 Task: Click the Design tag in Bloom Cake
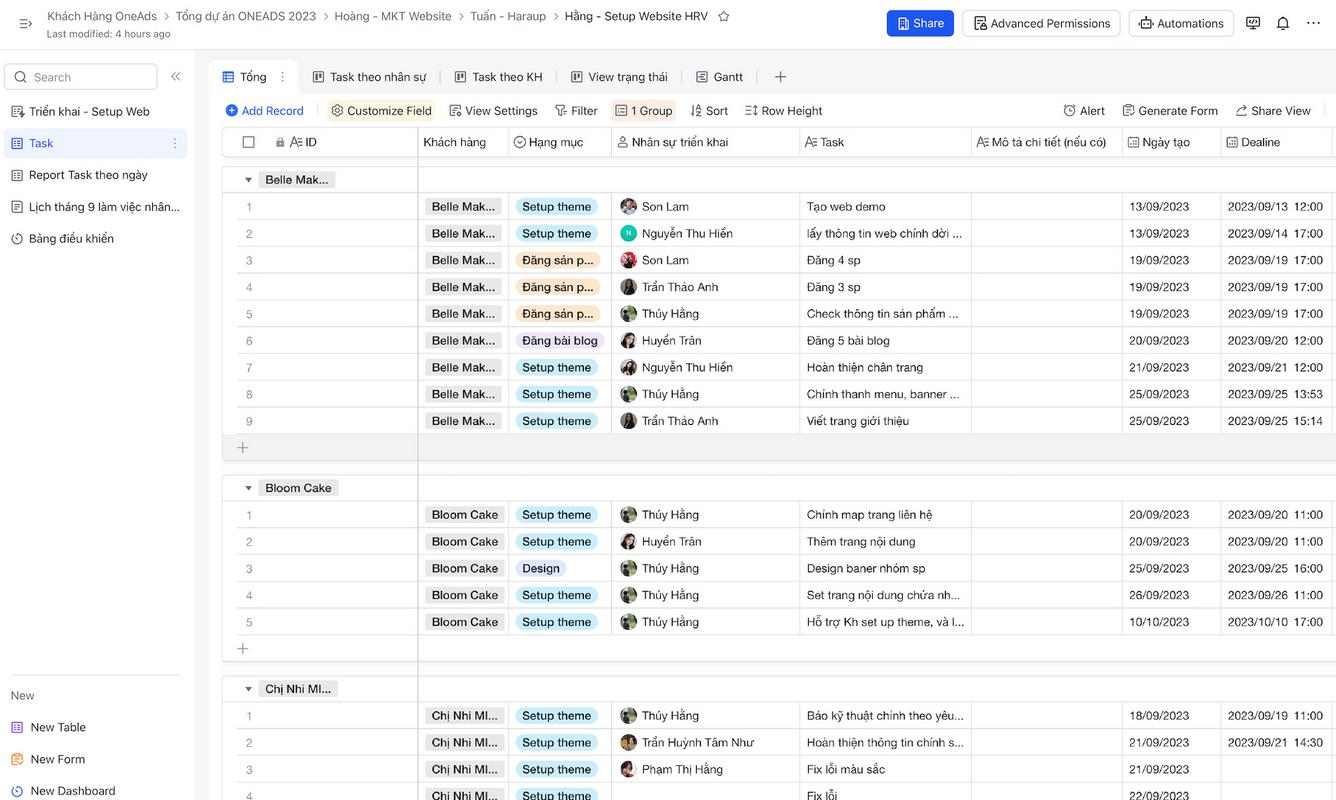[541, 569]
